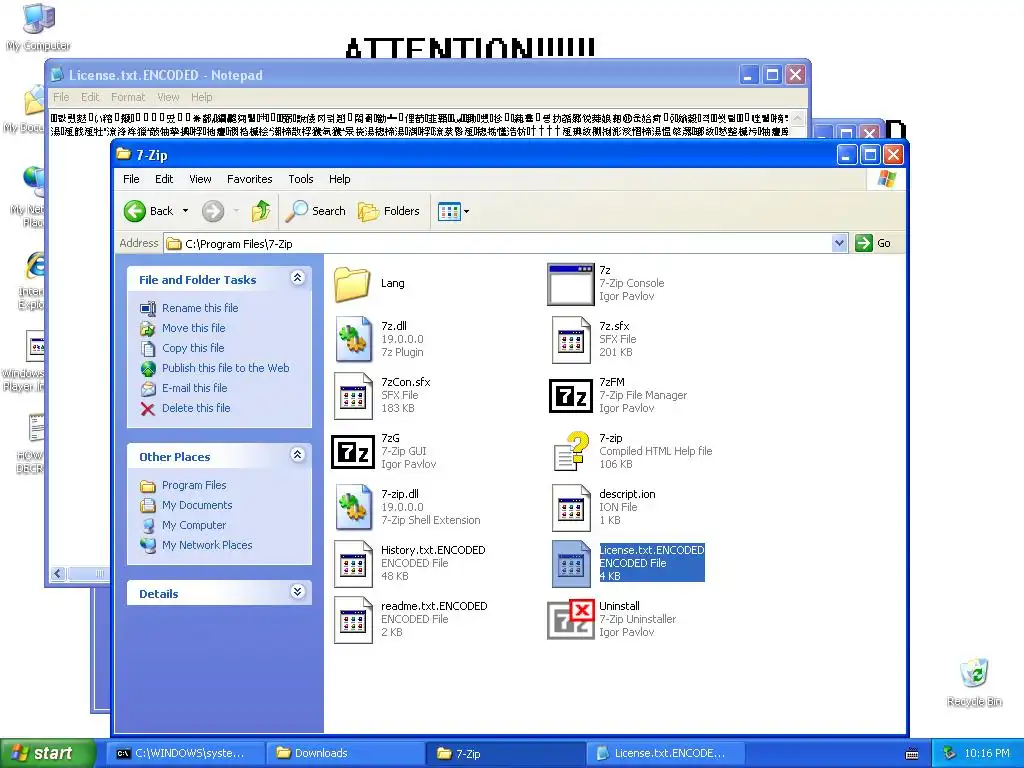Image resolution: width=1024 pixels, height=768 pixels.
Task: Select the 7z.dll plugin file icon
Action: [x=353, y=339]
